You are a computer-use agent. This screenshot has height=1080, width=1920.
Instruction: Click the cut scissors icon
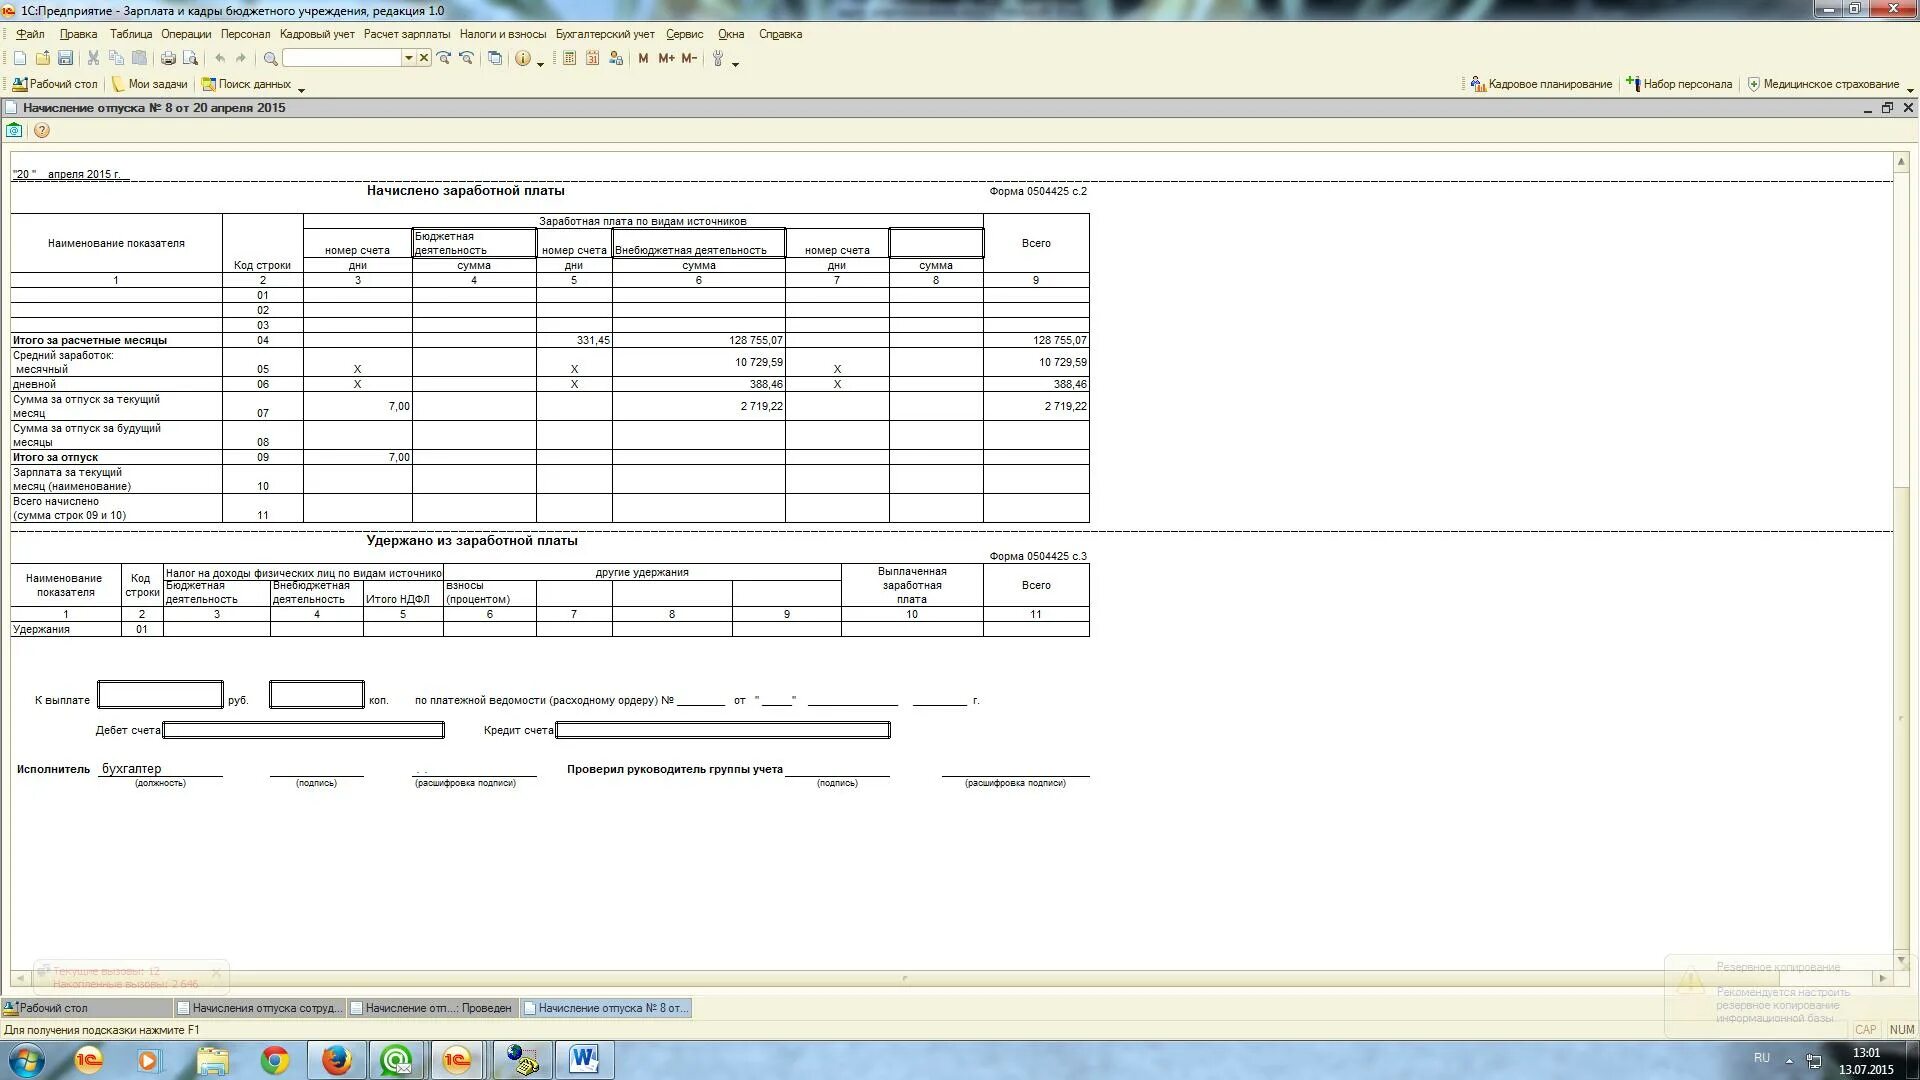(x=93, y=59)
